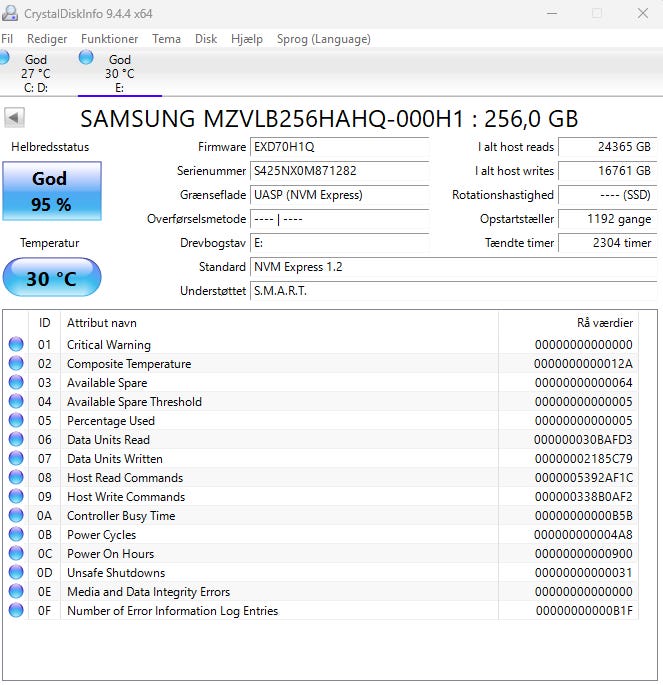Click the status orb for Data Units Written

(16, 459)
